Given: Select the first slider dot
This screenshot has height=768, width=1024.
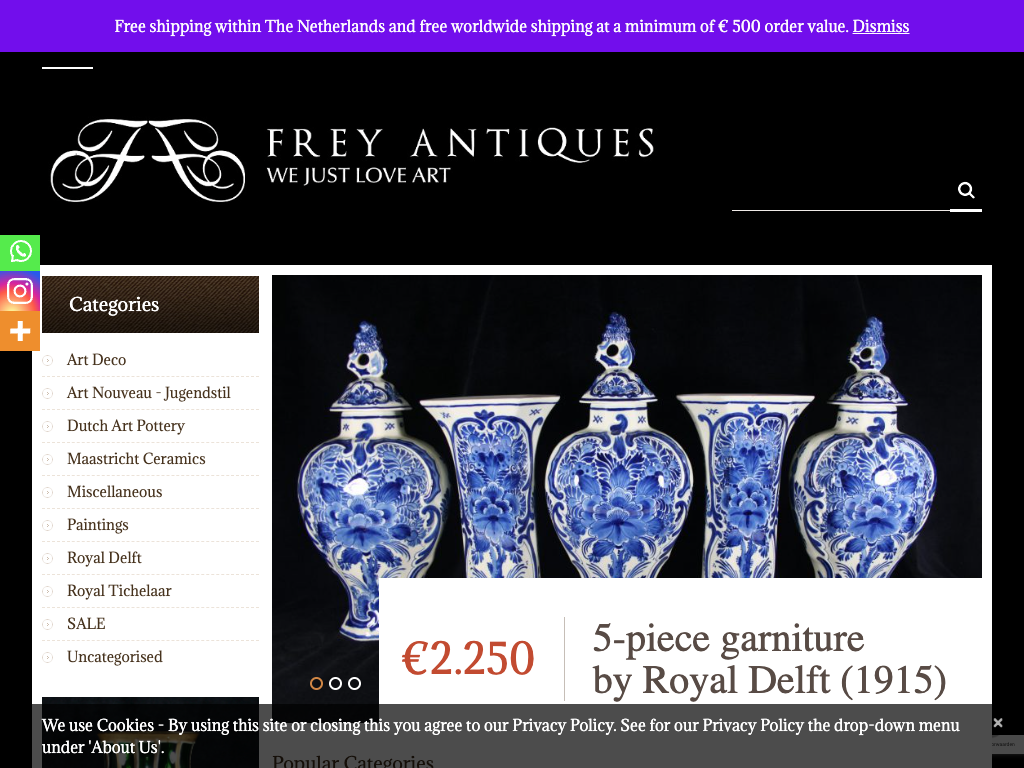Looking at the screenshot, I should point(316,683).
